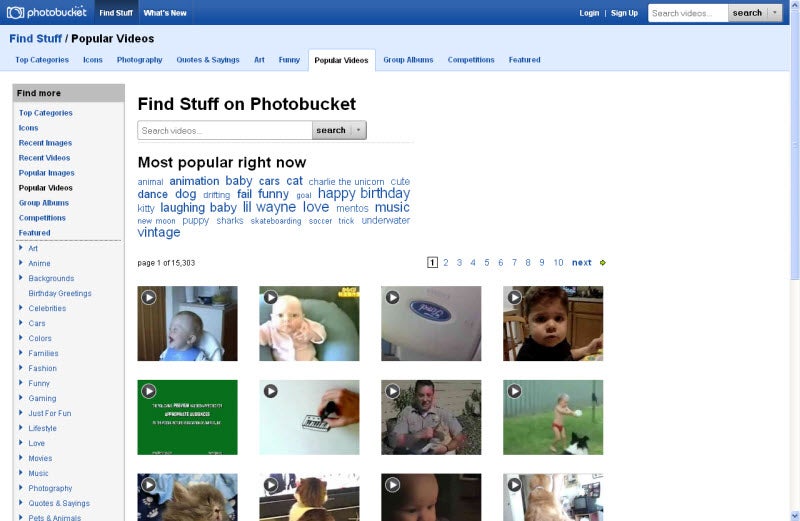Open the Group Albums tab
This screenshot has height=521, width=800.
(408, 60)
